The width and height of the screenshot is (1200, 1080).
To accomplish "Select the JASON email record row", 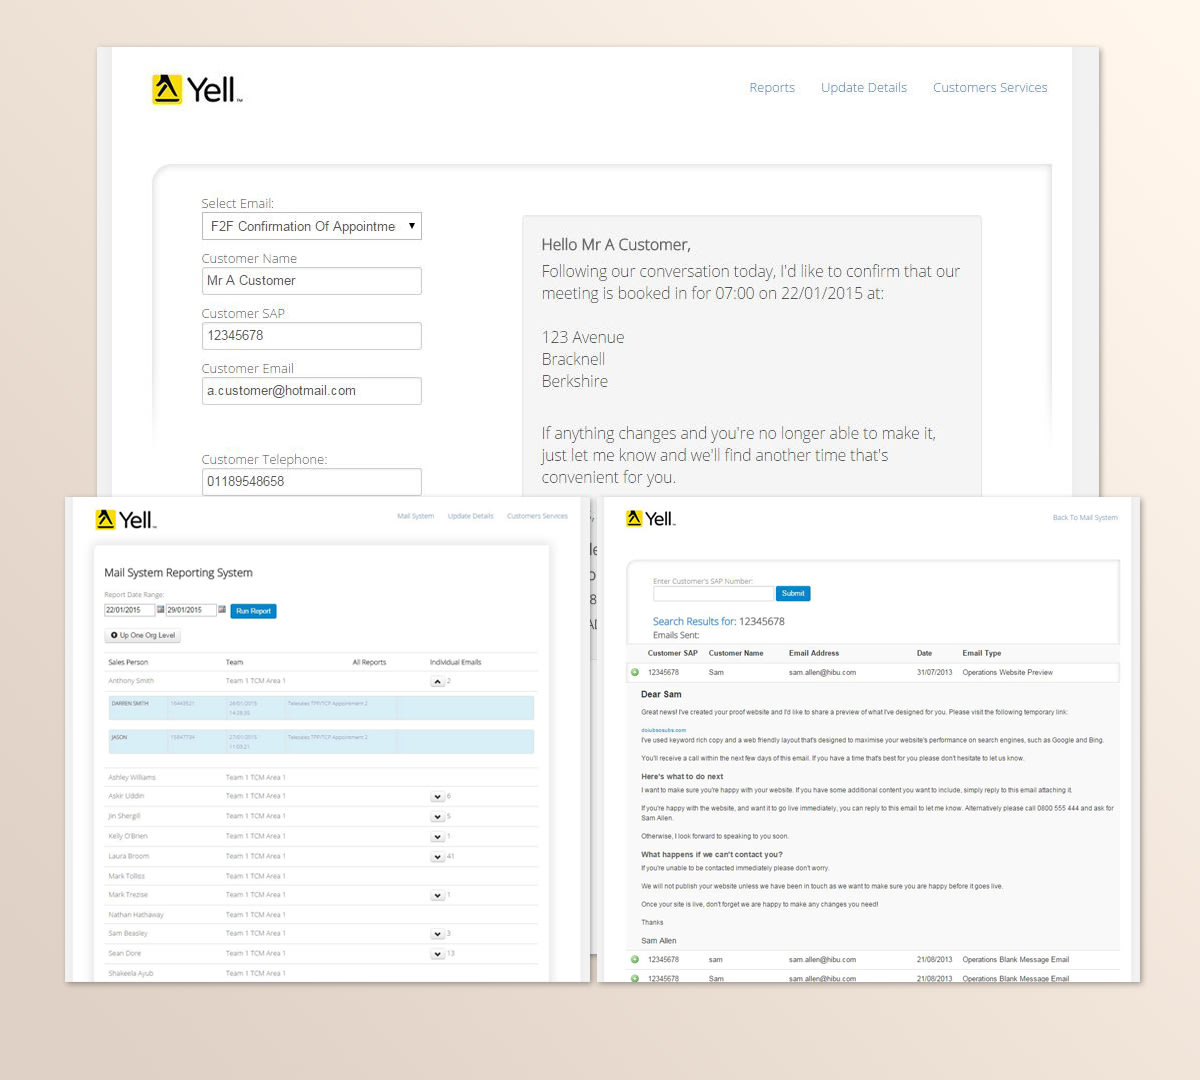I will (321, 742).
